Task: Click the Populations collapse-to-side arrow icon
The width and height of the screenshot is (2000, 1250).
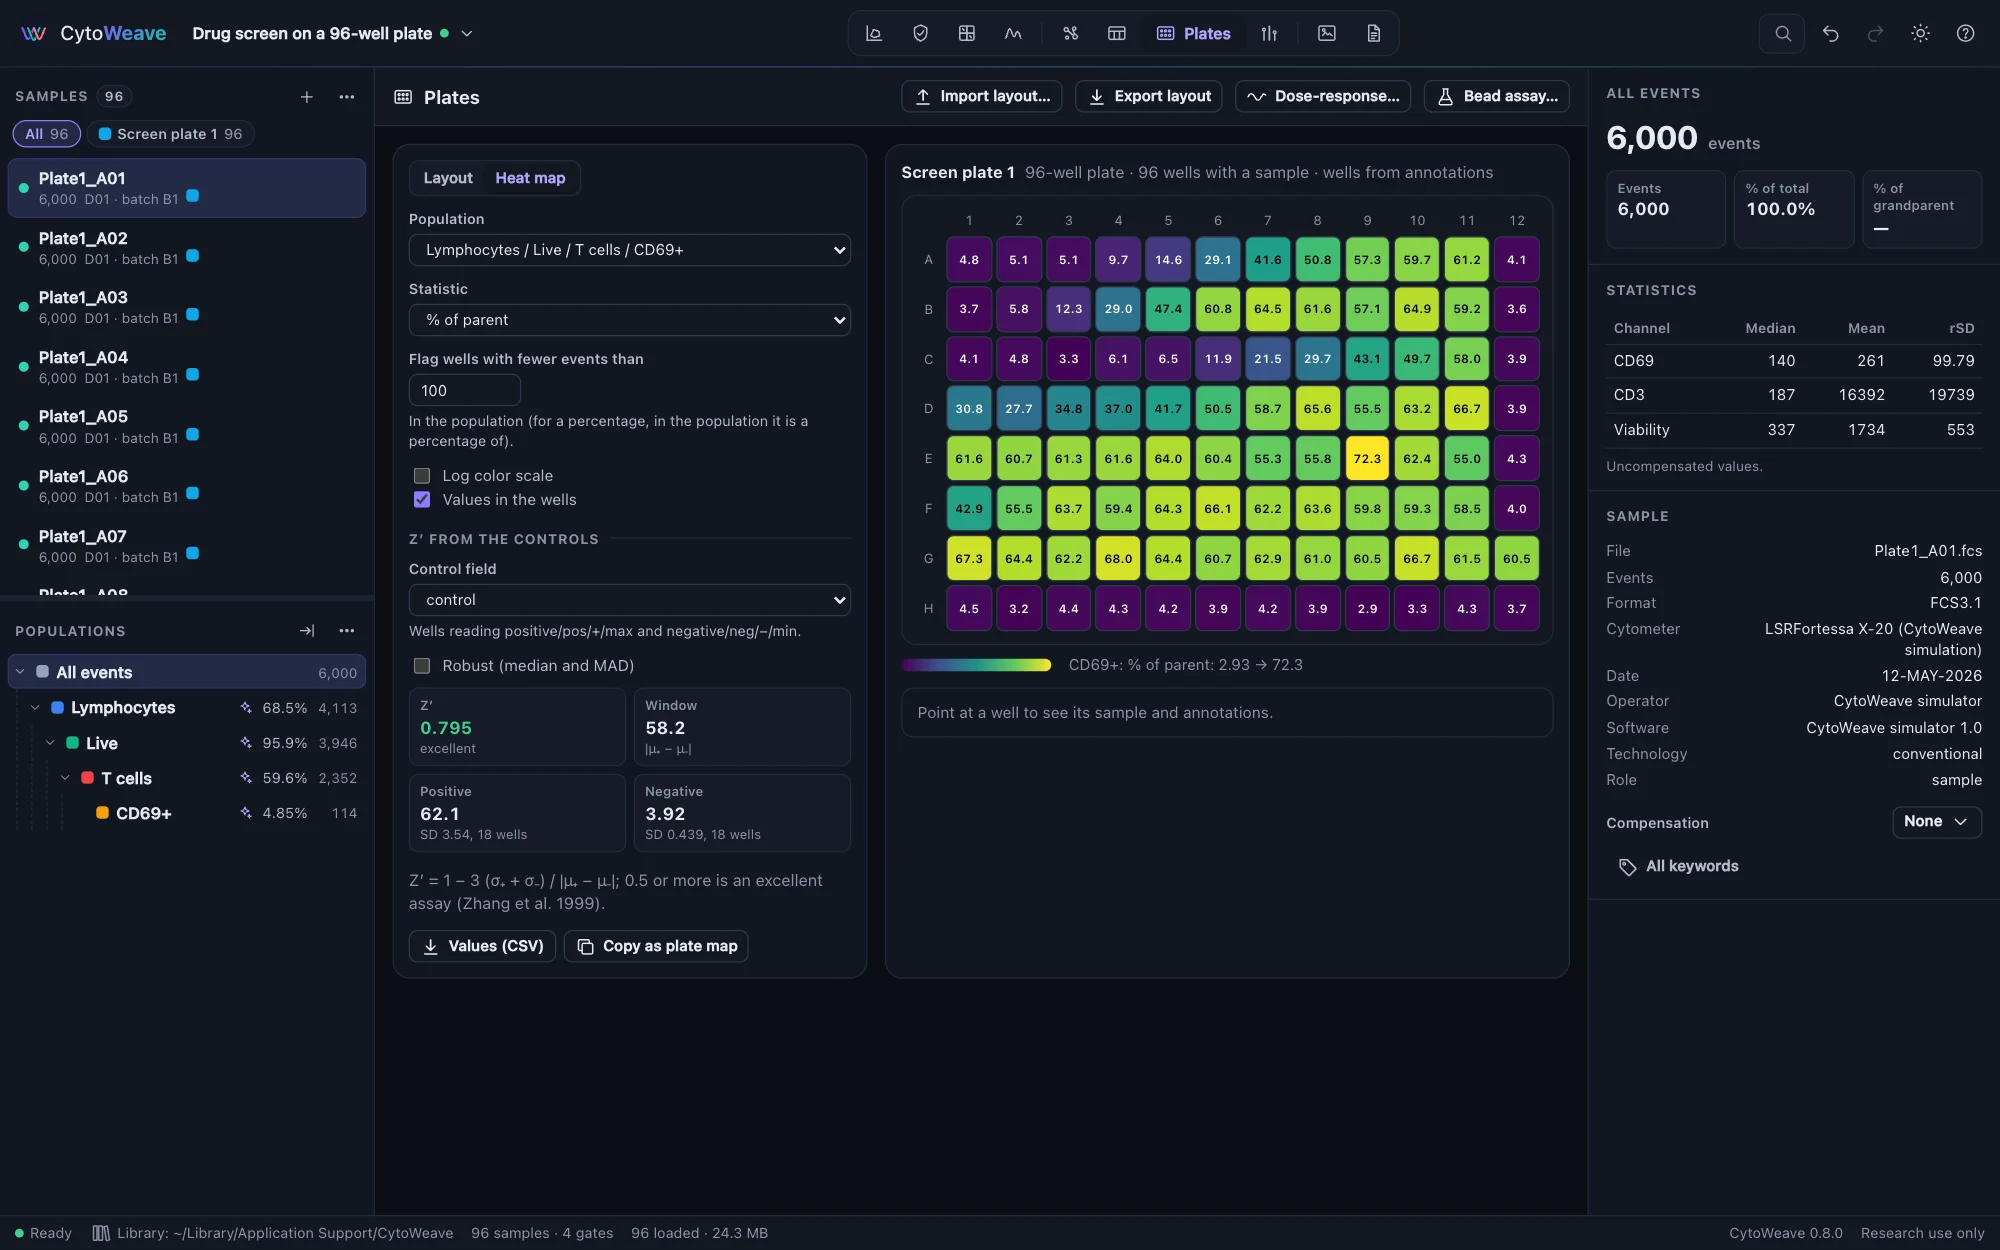Action: [x=307, y=630]
